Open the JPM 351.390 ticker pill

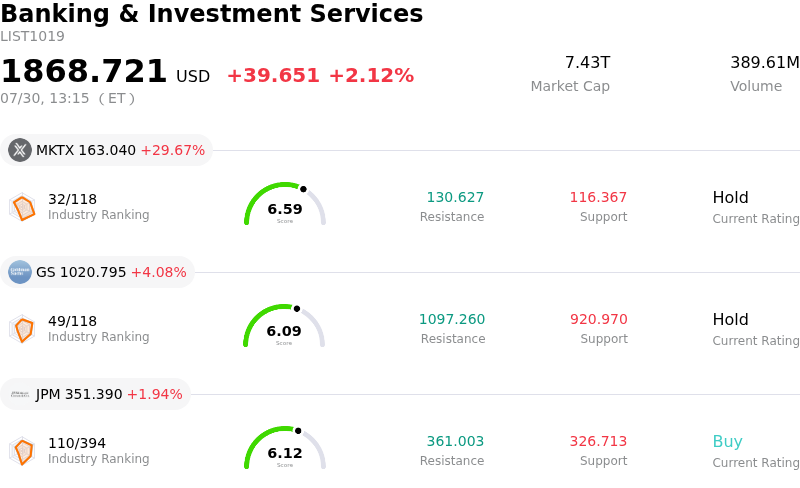pos(95,394)
